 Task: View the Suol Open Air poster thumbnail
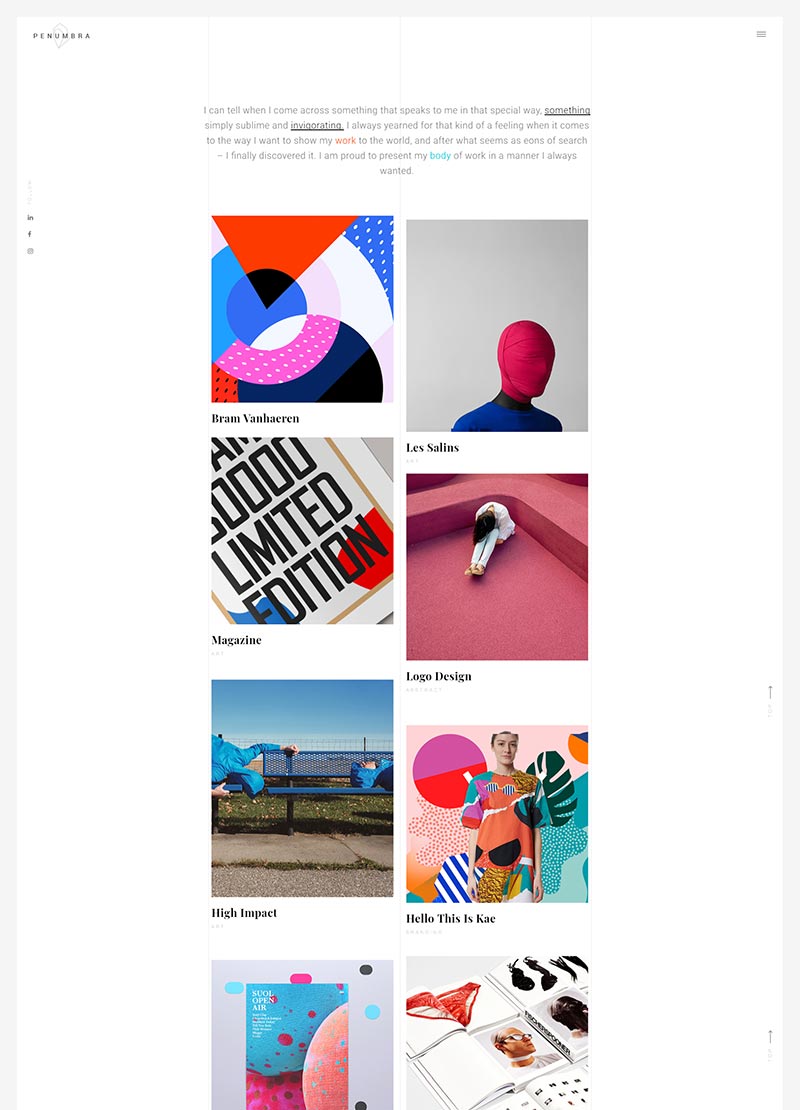point(302,1034)
